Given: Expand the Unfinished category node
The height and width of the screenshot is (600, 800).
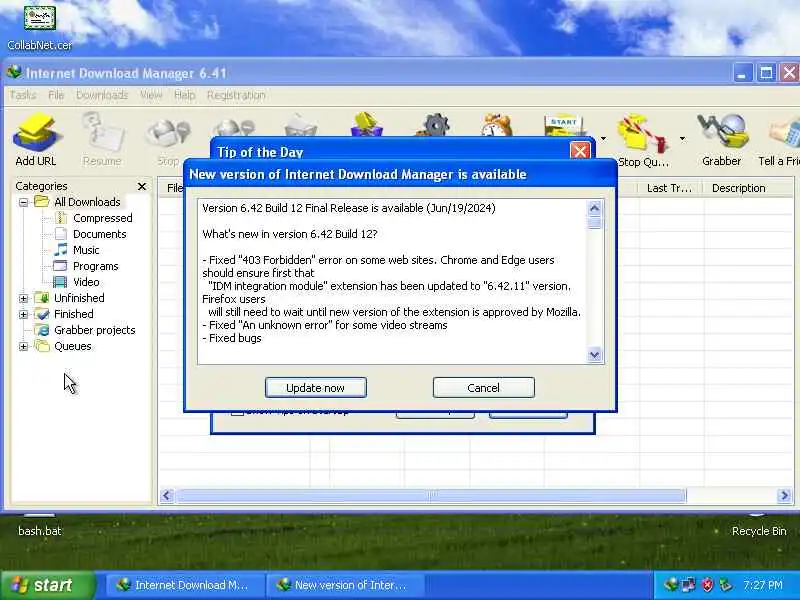Looking at the screenshot, I should [x=23, y=298].
